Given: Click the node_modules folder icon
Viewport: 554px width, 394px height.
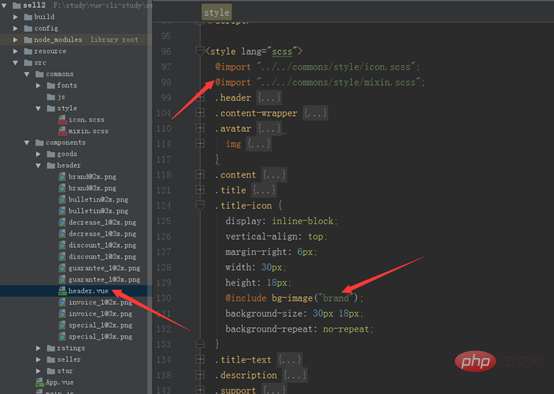Looking at the screenshot, I should pyautogui.click(x=28, y=40).
